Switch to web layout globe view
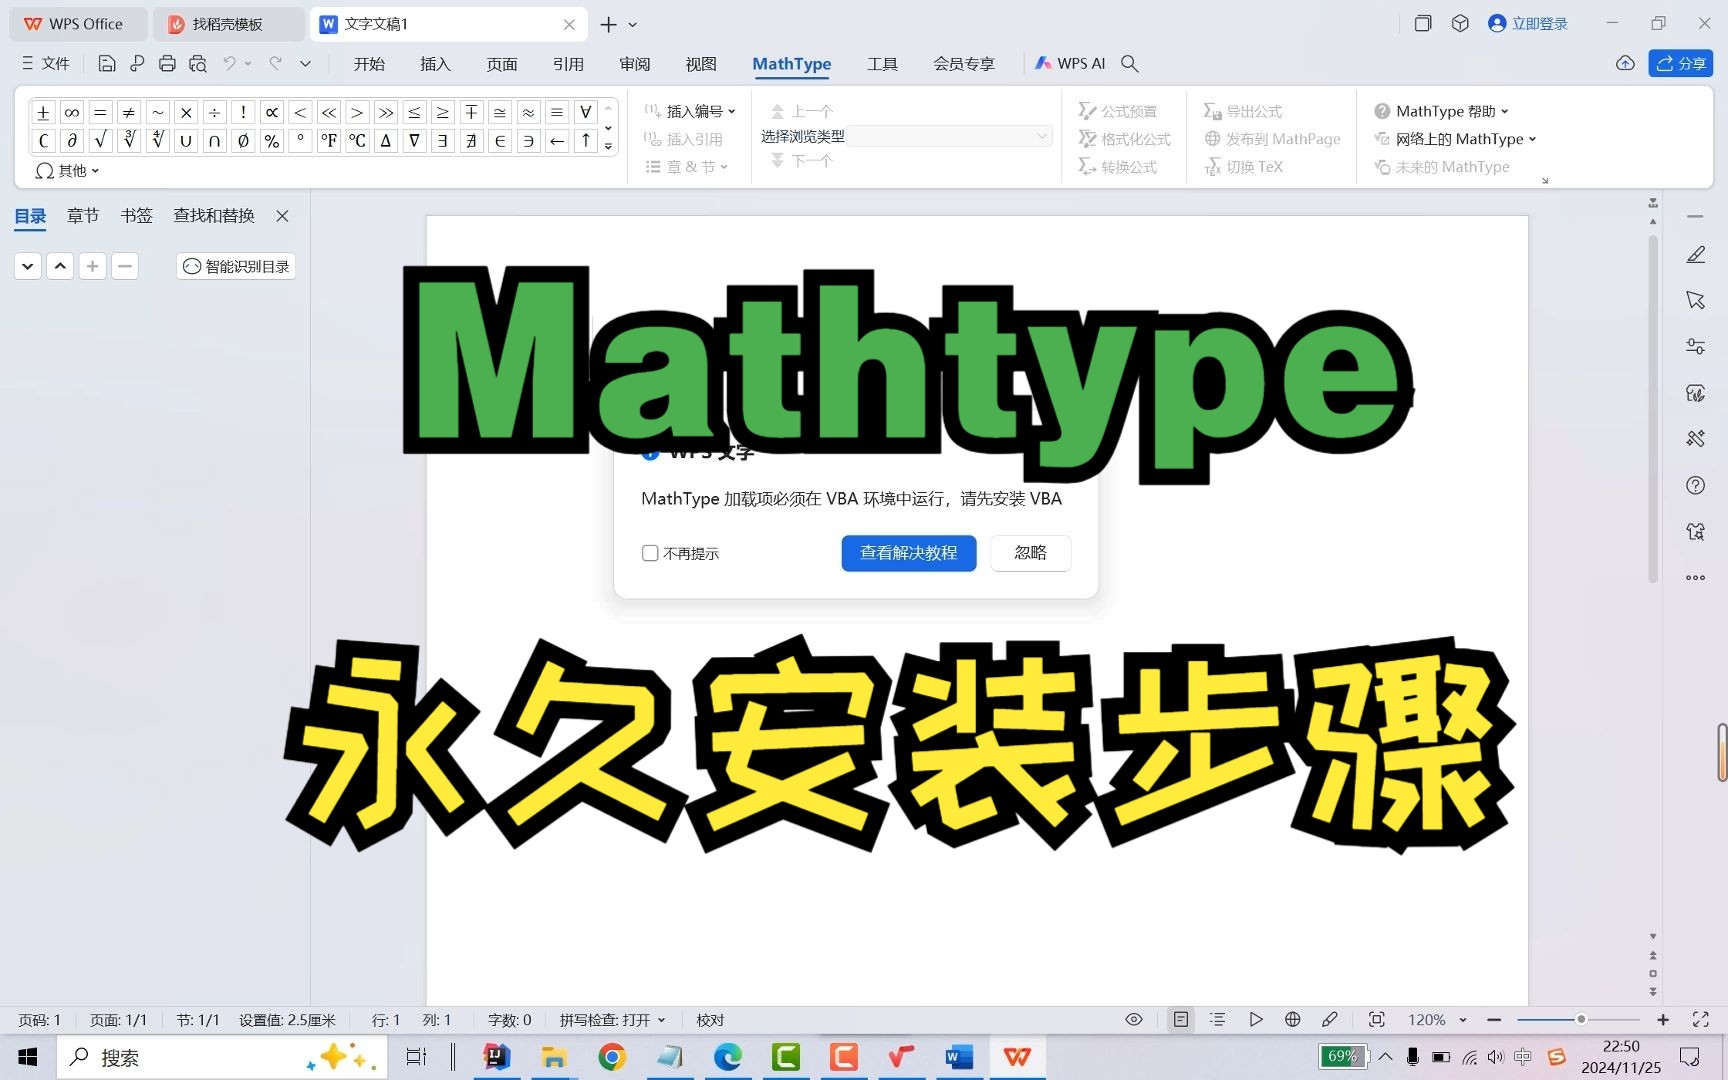This screenshot has height=1080, width=1728. [x=1292, y=1019]
